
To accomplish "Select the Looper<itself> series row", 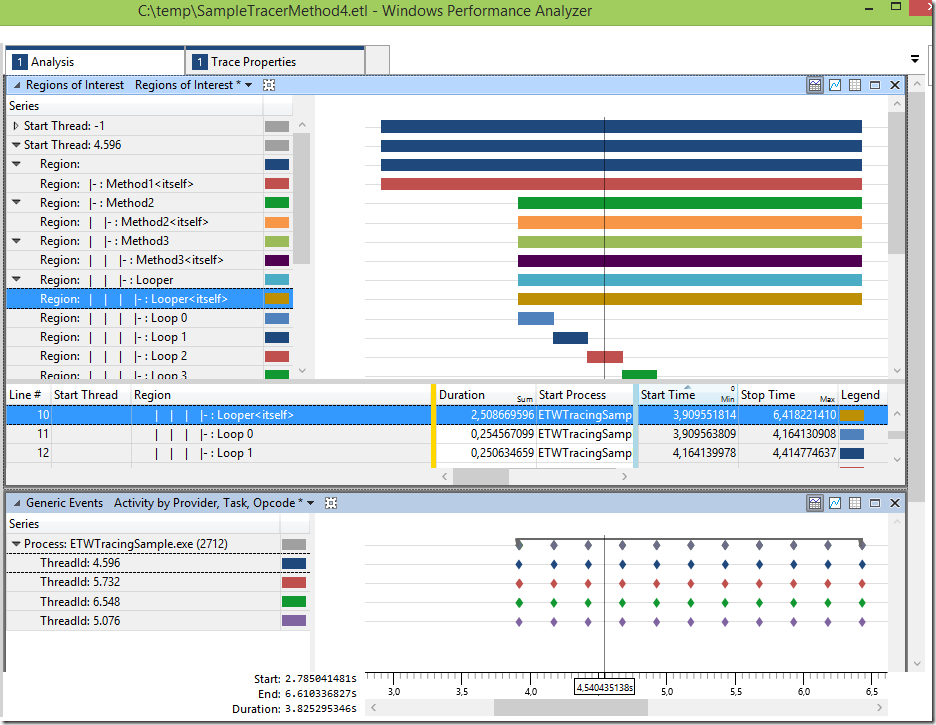I will 149,299.
